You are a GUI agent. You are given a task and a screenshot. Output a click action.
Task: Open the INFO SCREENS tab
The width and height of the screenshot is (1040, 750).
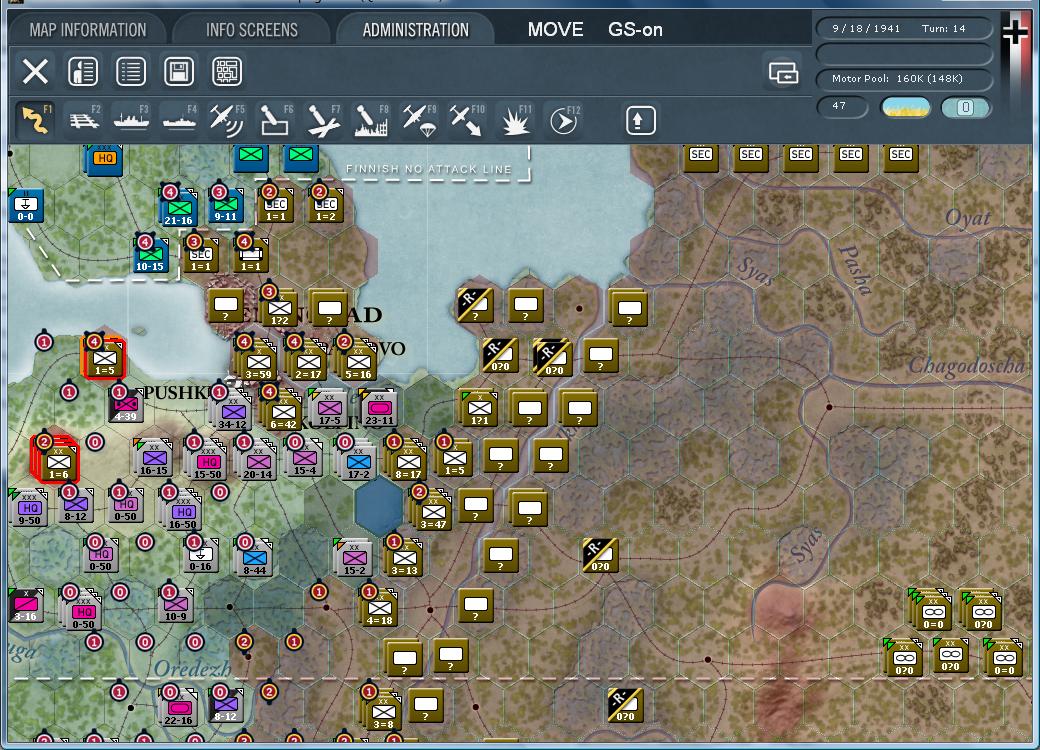click(250, 29)
